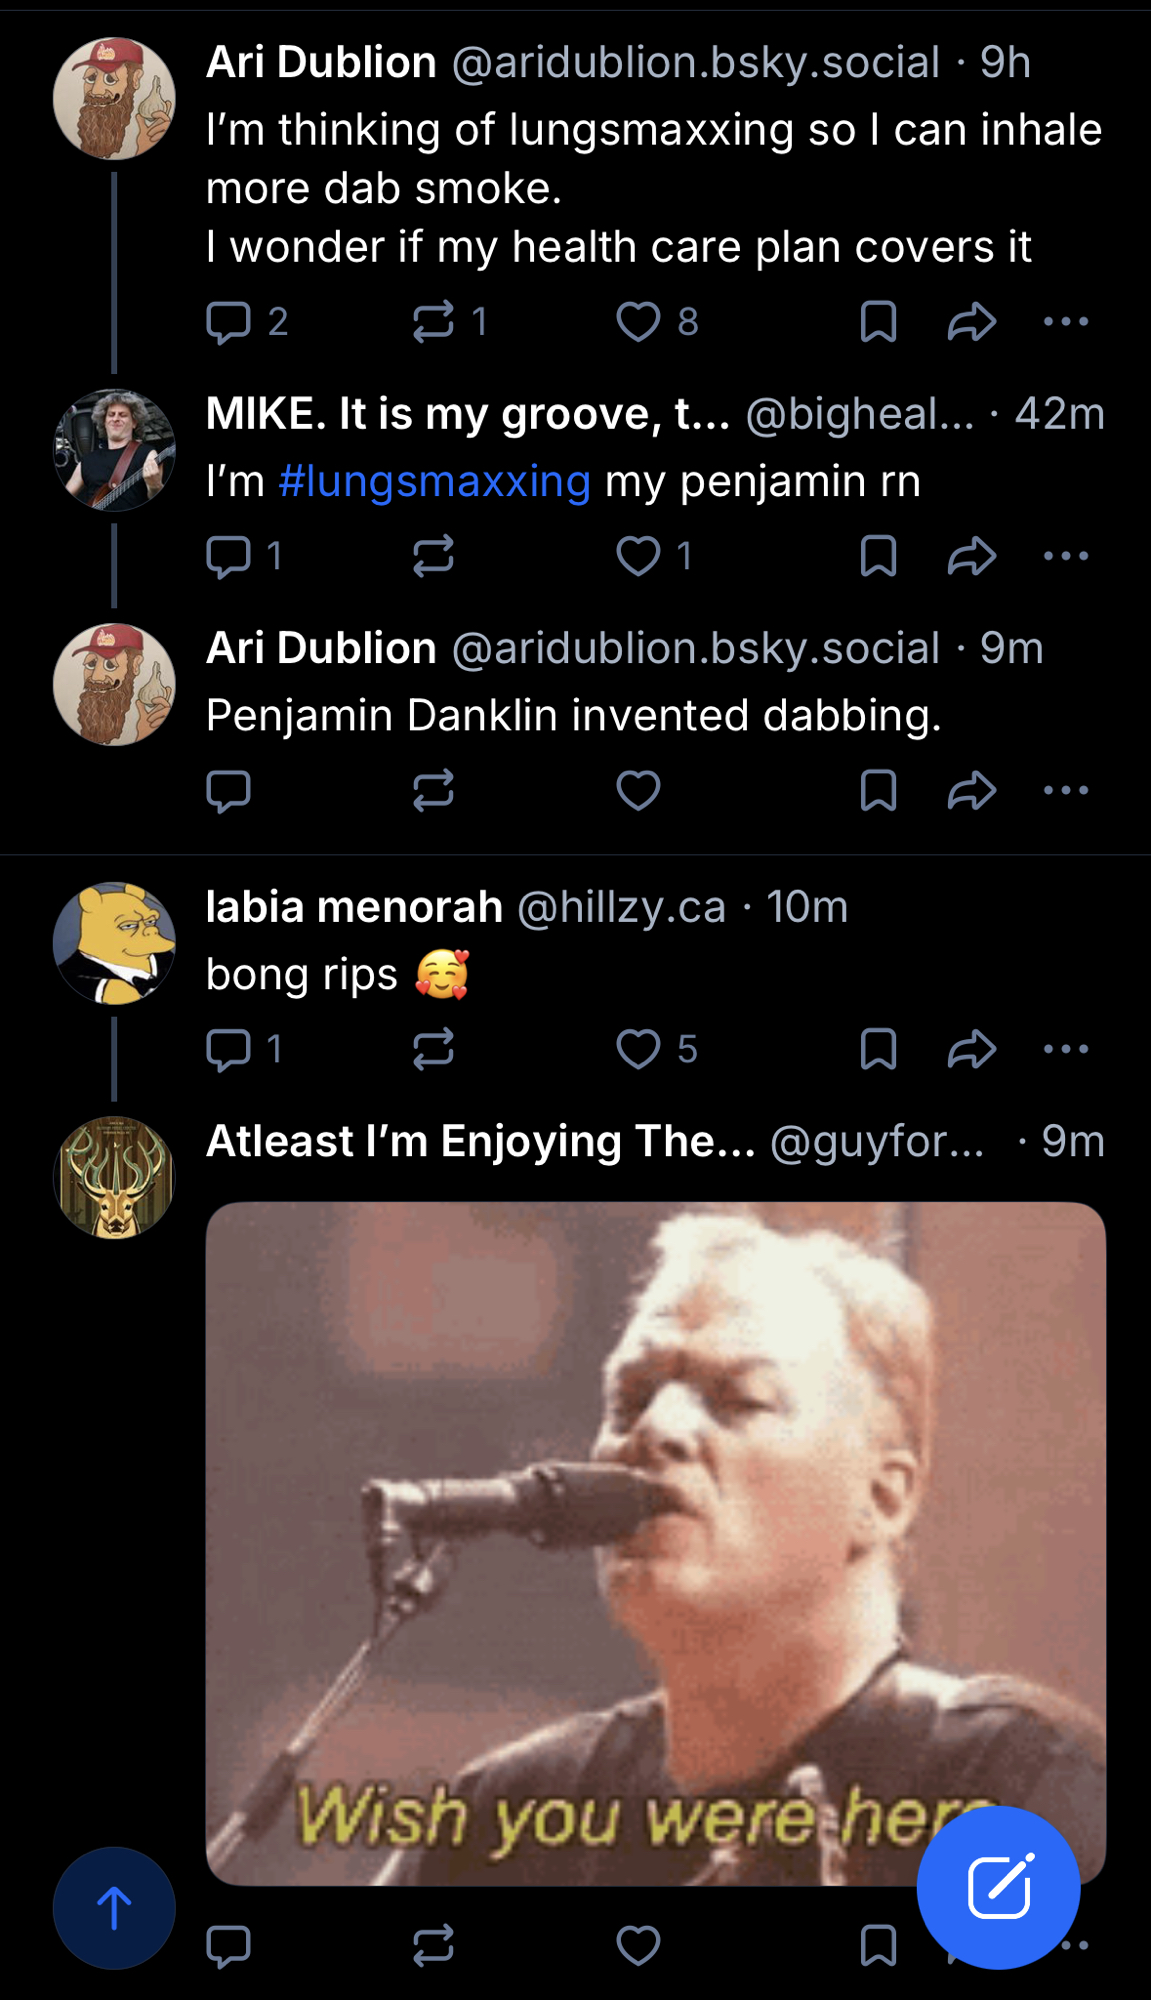Reply to the lungsmaxxing dab smoke post

[228, 322]
